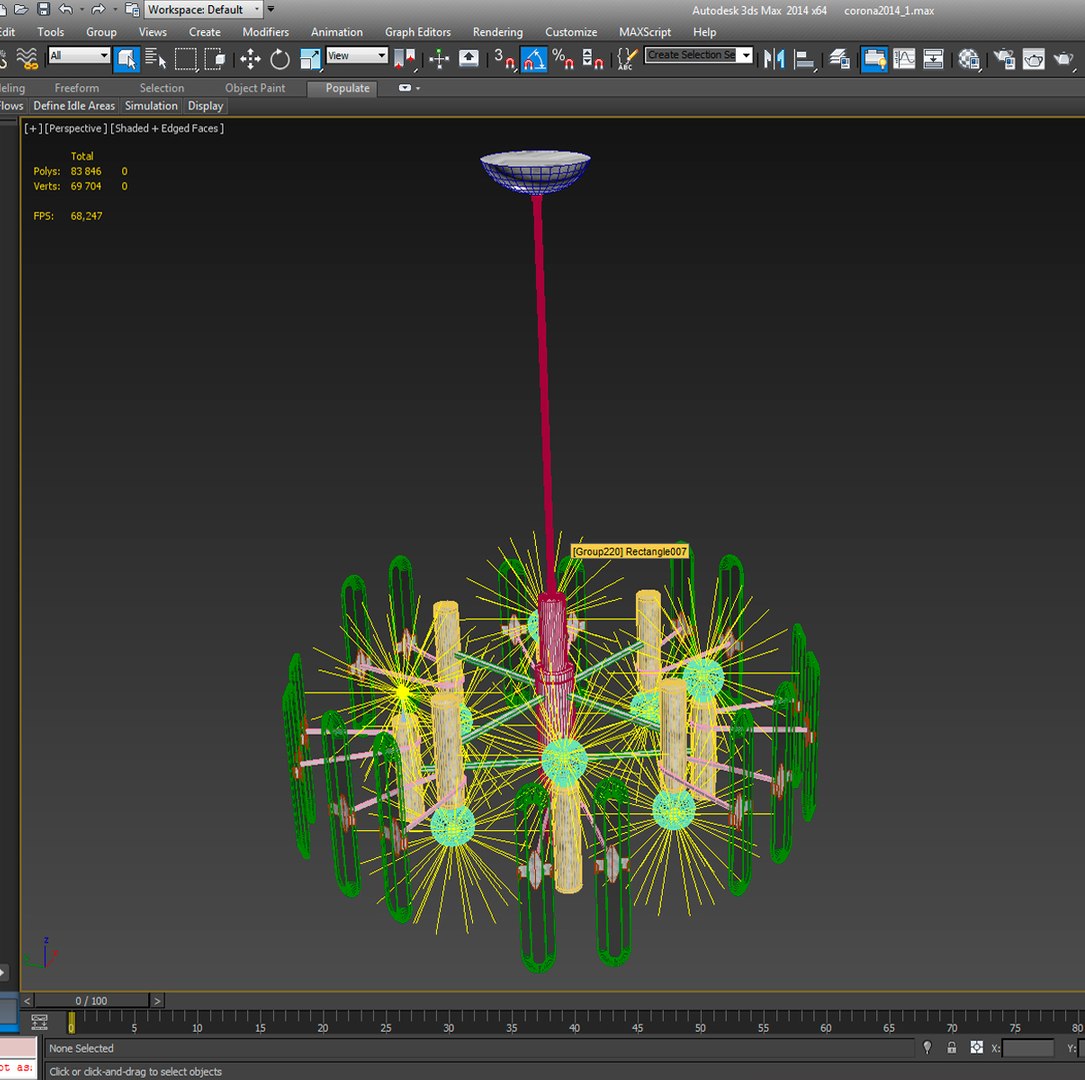
Task: Click the Render Production teapot
Action: [1064, 59]
